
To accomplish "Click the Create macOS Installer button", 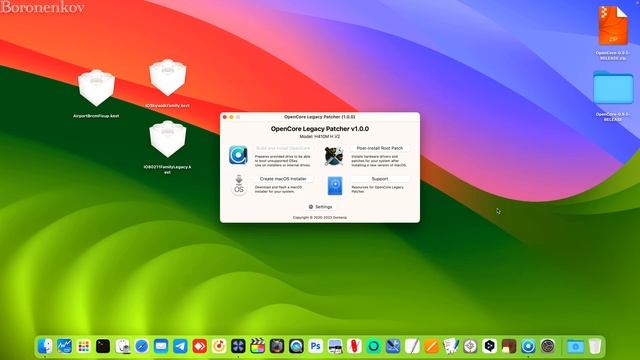I will (x=283, y=179).
